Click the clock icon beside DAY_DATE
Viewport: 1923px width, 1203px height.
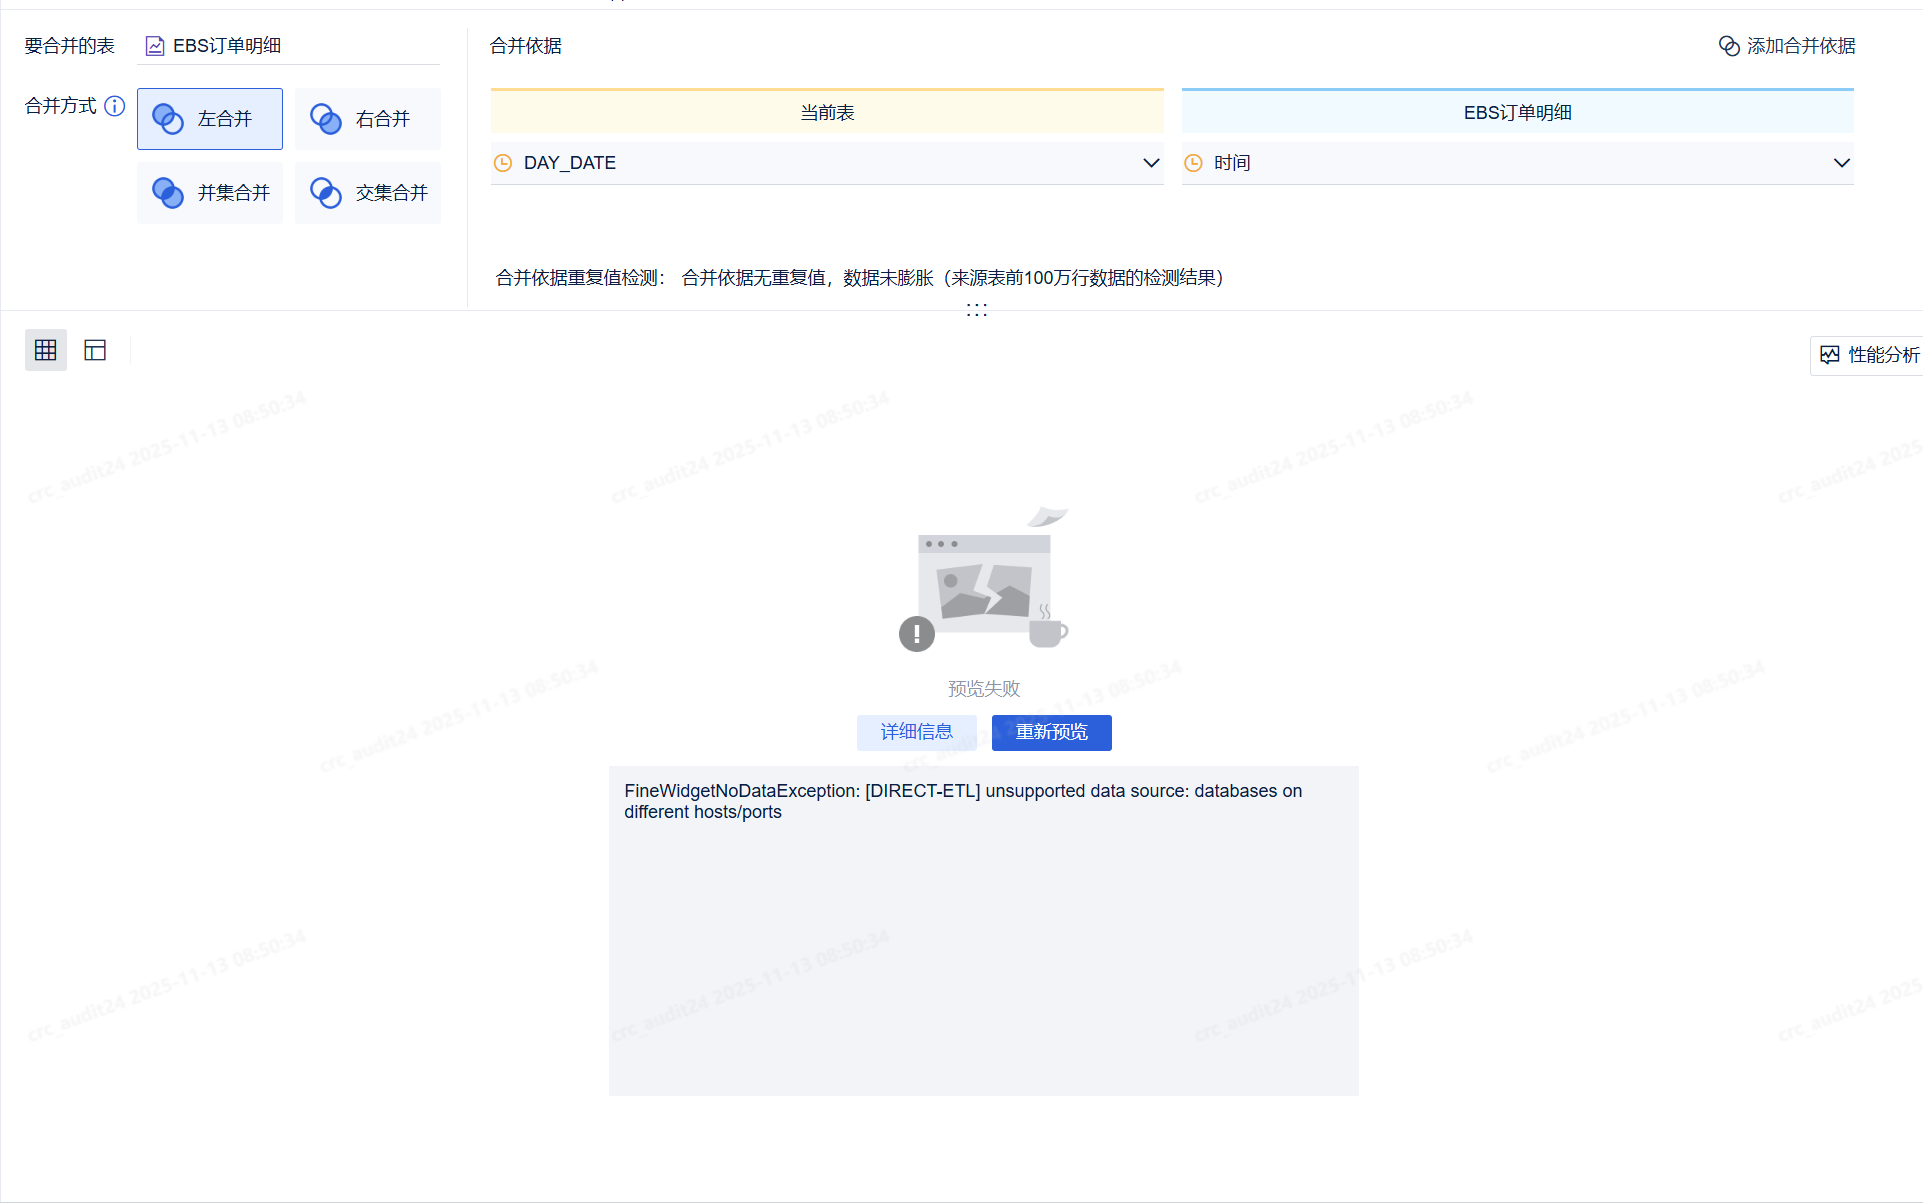pos(503,163)
